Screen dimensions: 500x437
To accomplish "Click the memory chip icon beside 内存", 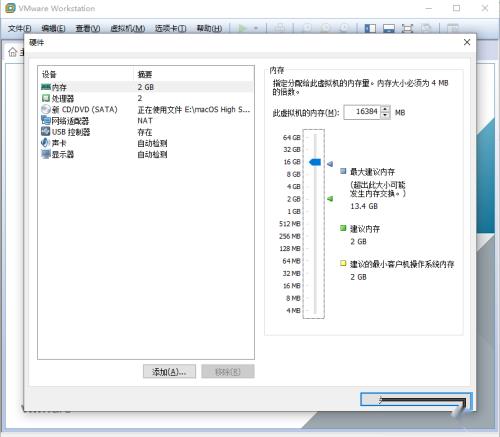I will (46, 87).
